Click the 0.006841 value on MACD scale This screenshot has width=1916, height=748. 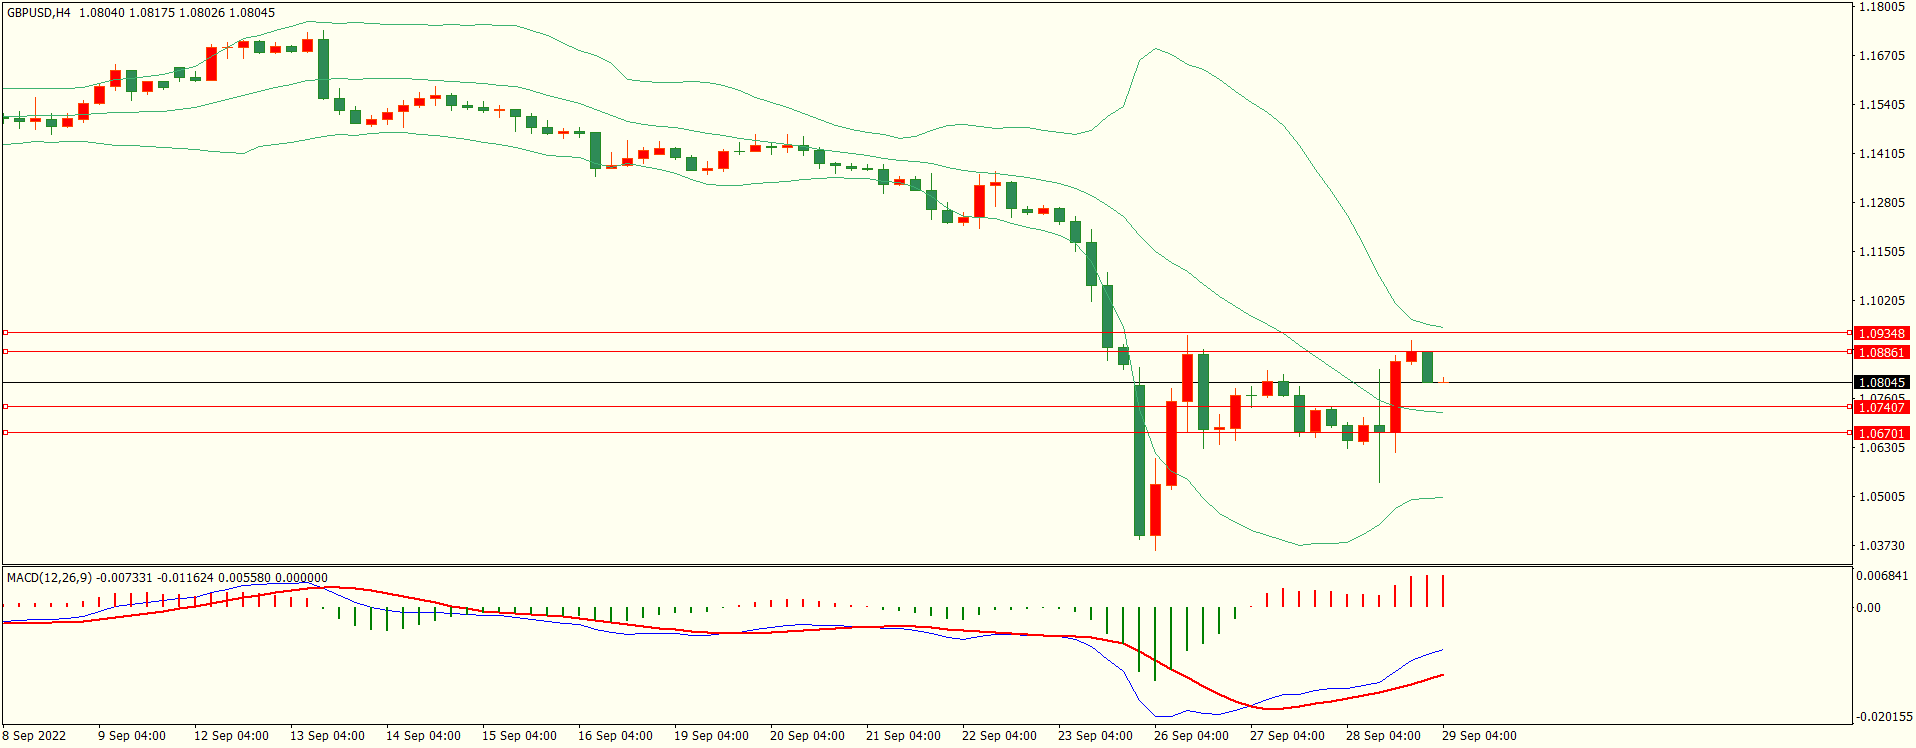(x=1882, y=576)
